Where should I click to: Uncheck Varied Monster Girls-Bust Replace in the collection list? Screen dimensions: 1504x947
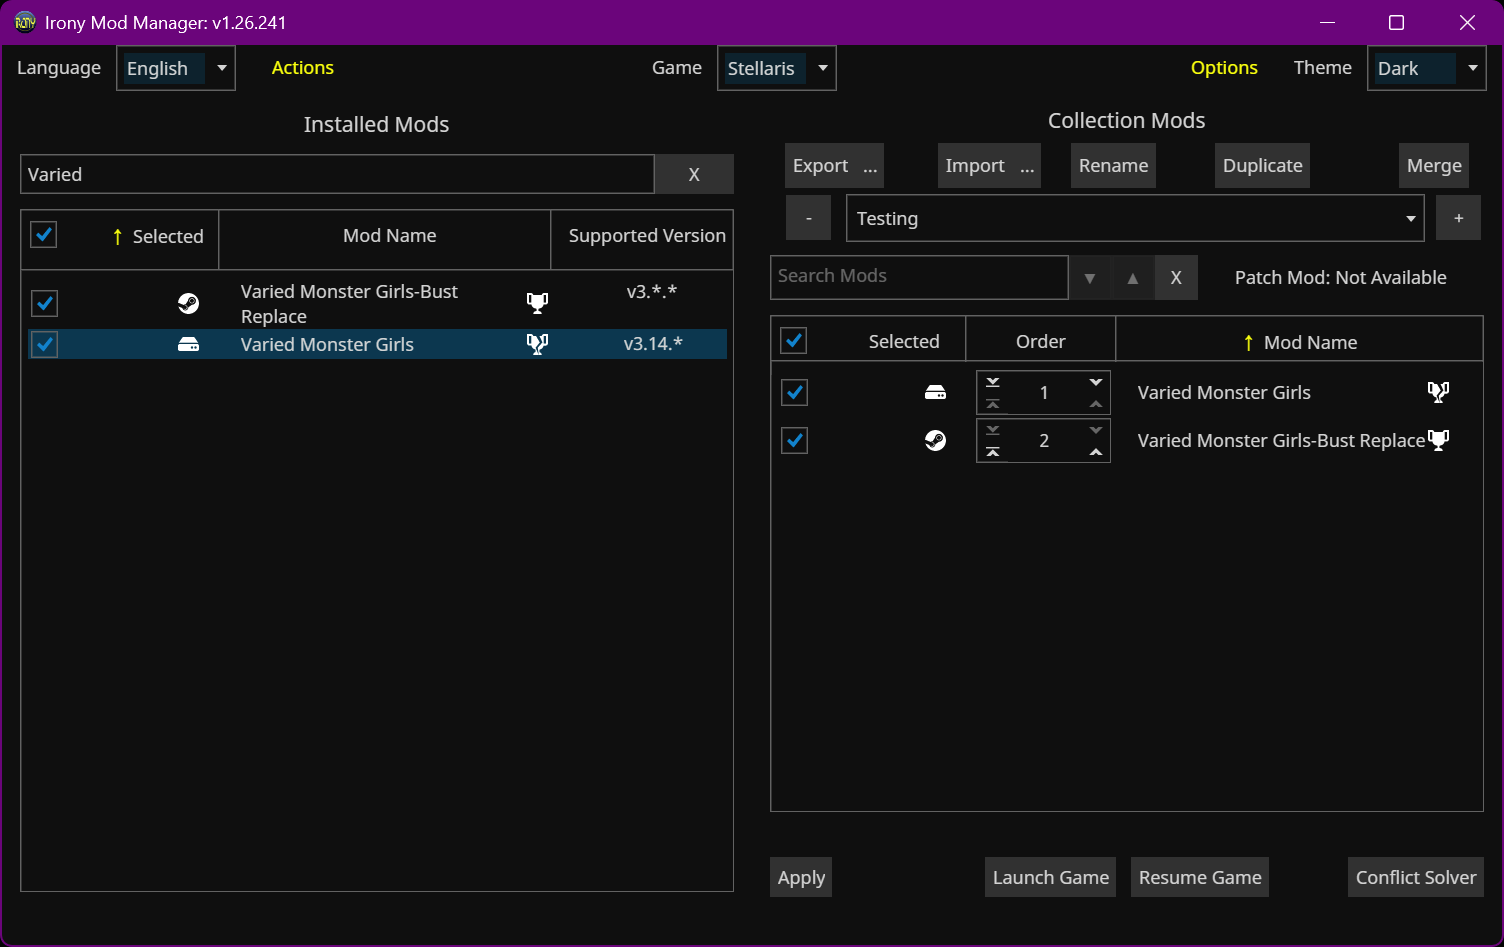point(794,440)
